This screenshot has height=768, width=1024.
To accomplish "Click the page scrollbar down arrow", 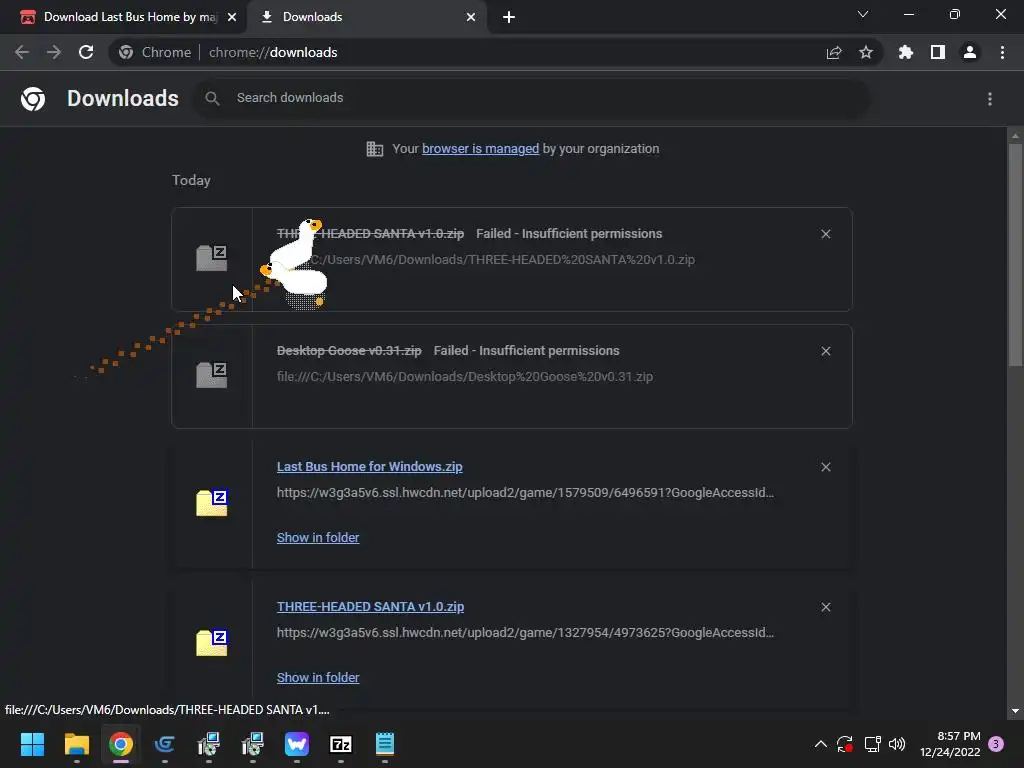I will click(x=1015, y=711).
